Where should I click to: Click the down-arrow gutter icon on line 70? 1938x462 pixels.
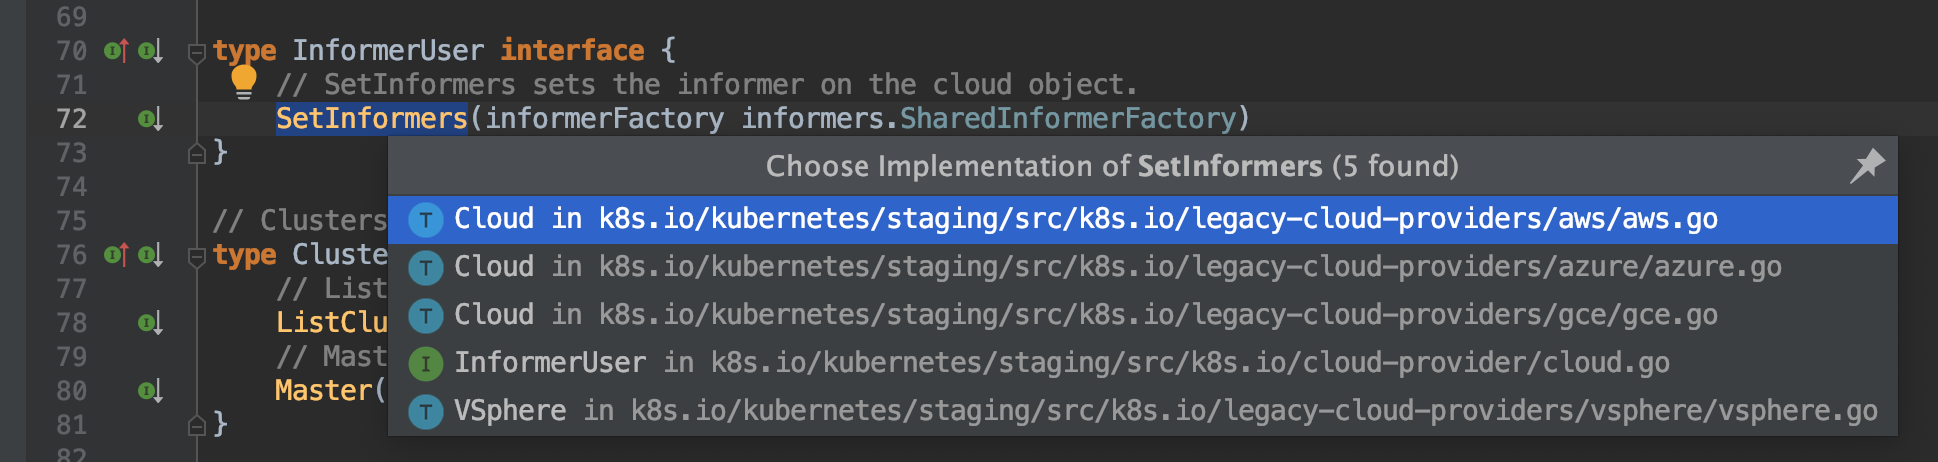[150, 50]
